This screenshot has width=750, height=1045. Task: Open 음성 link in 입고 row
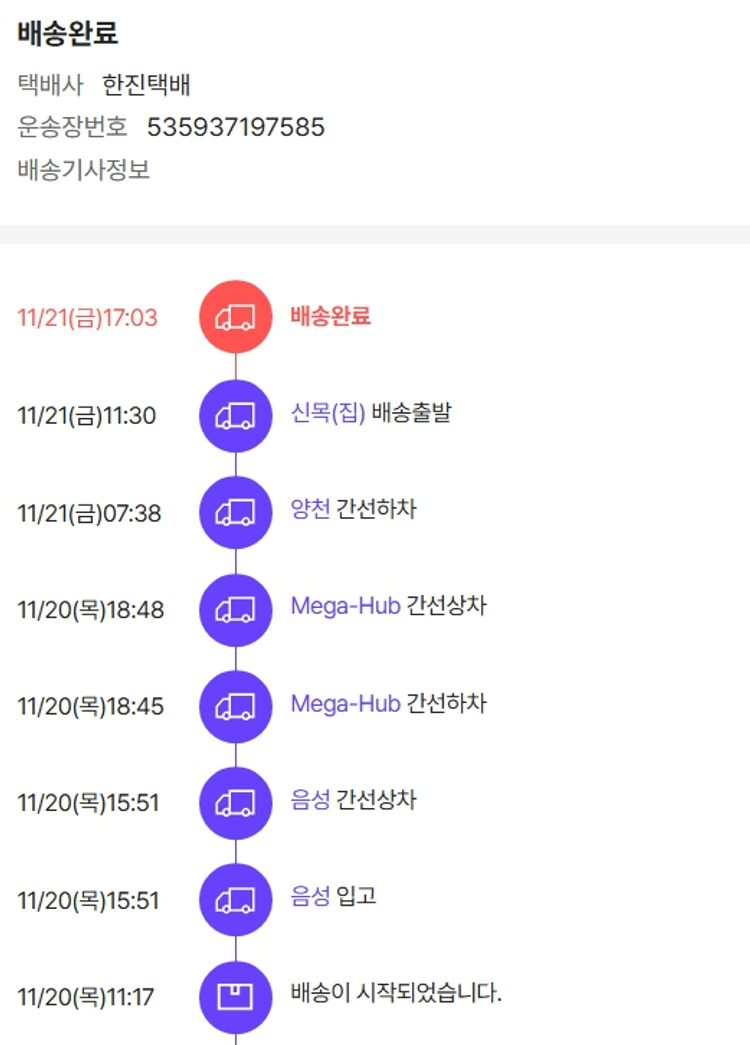point(310,896)
